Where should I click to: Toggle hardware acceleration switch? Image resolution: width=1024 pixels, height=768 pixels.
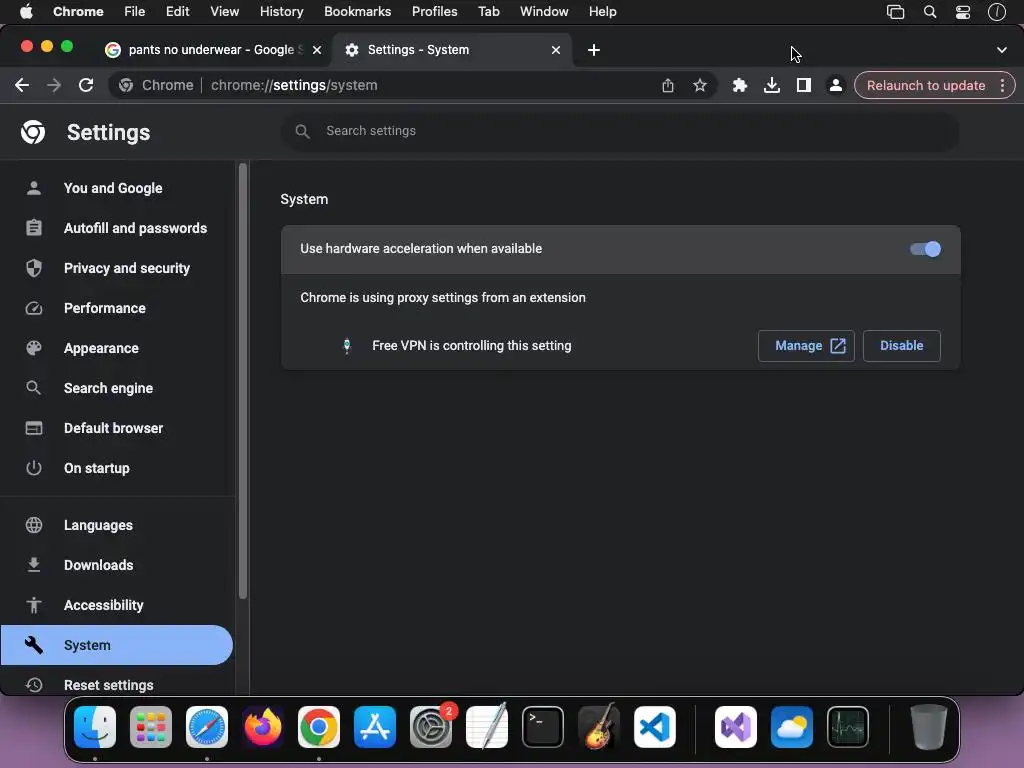[925, 249]
